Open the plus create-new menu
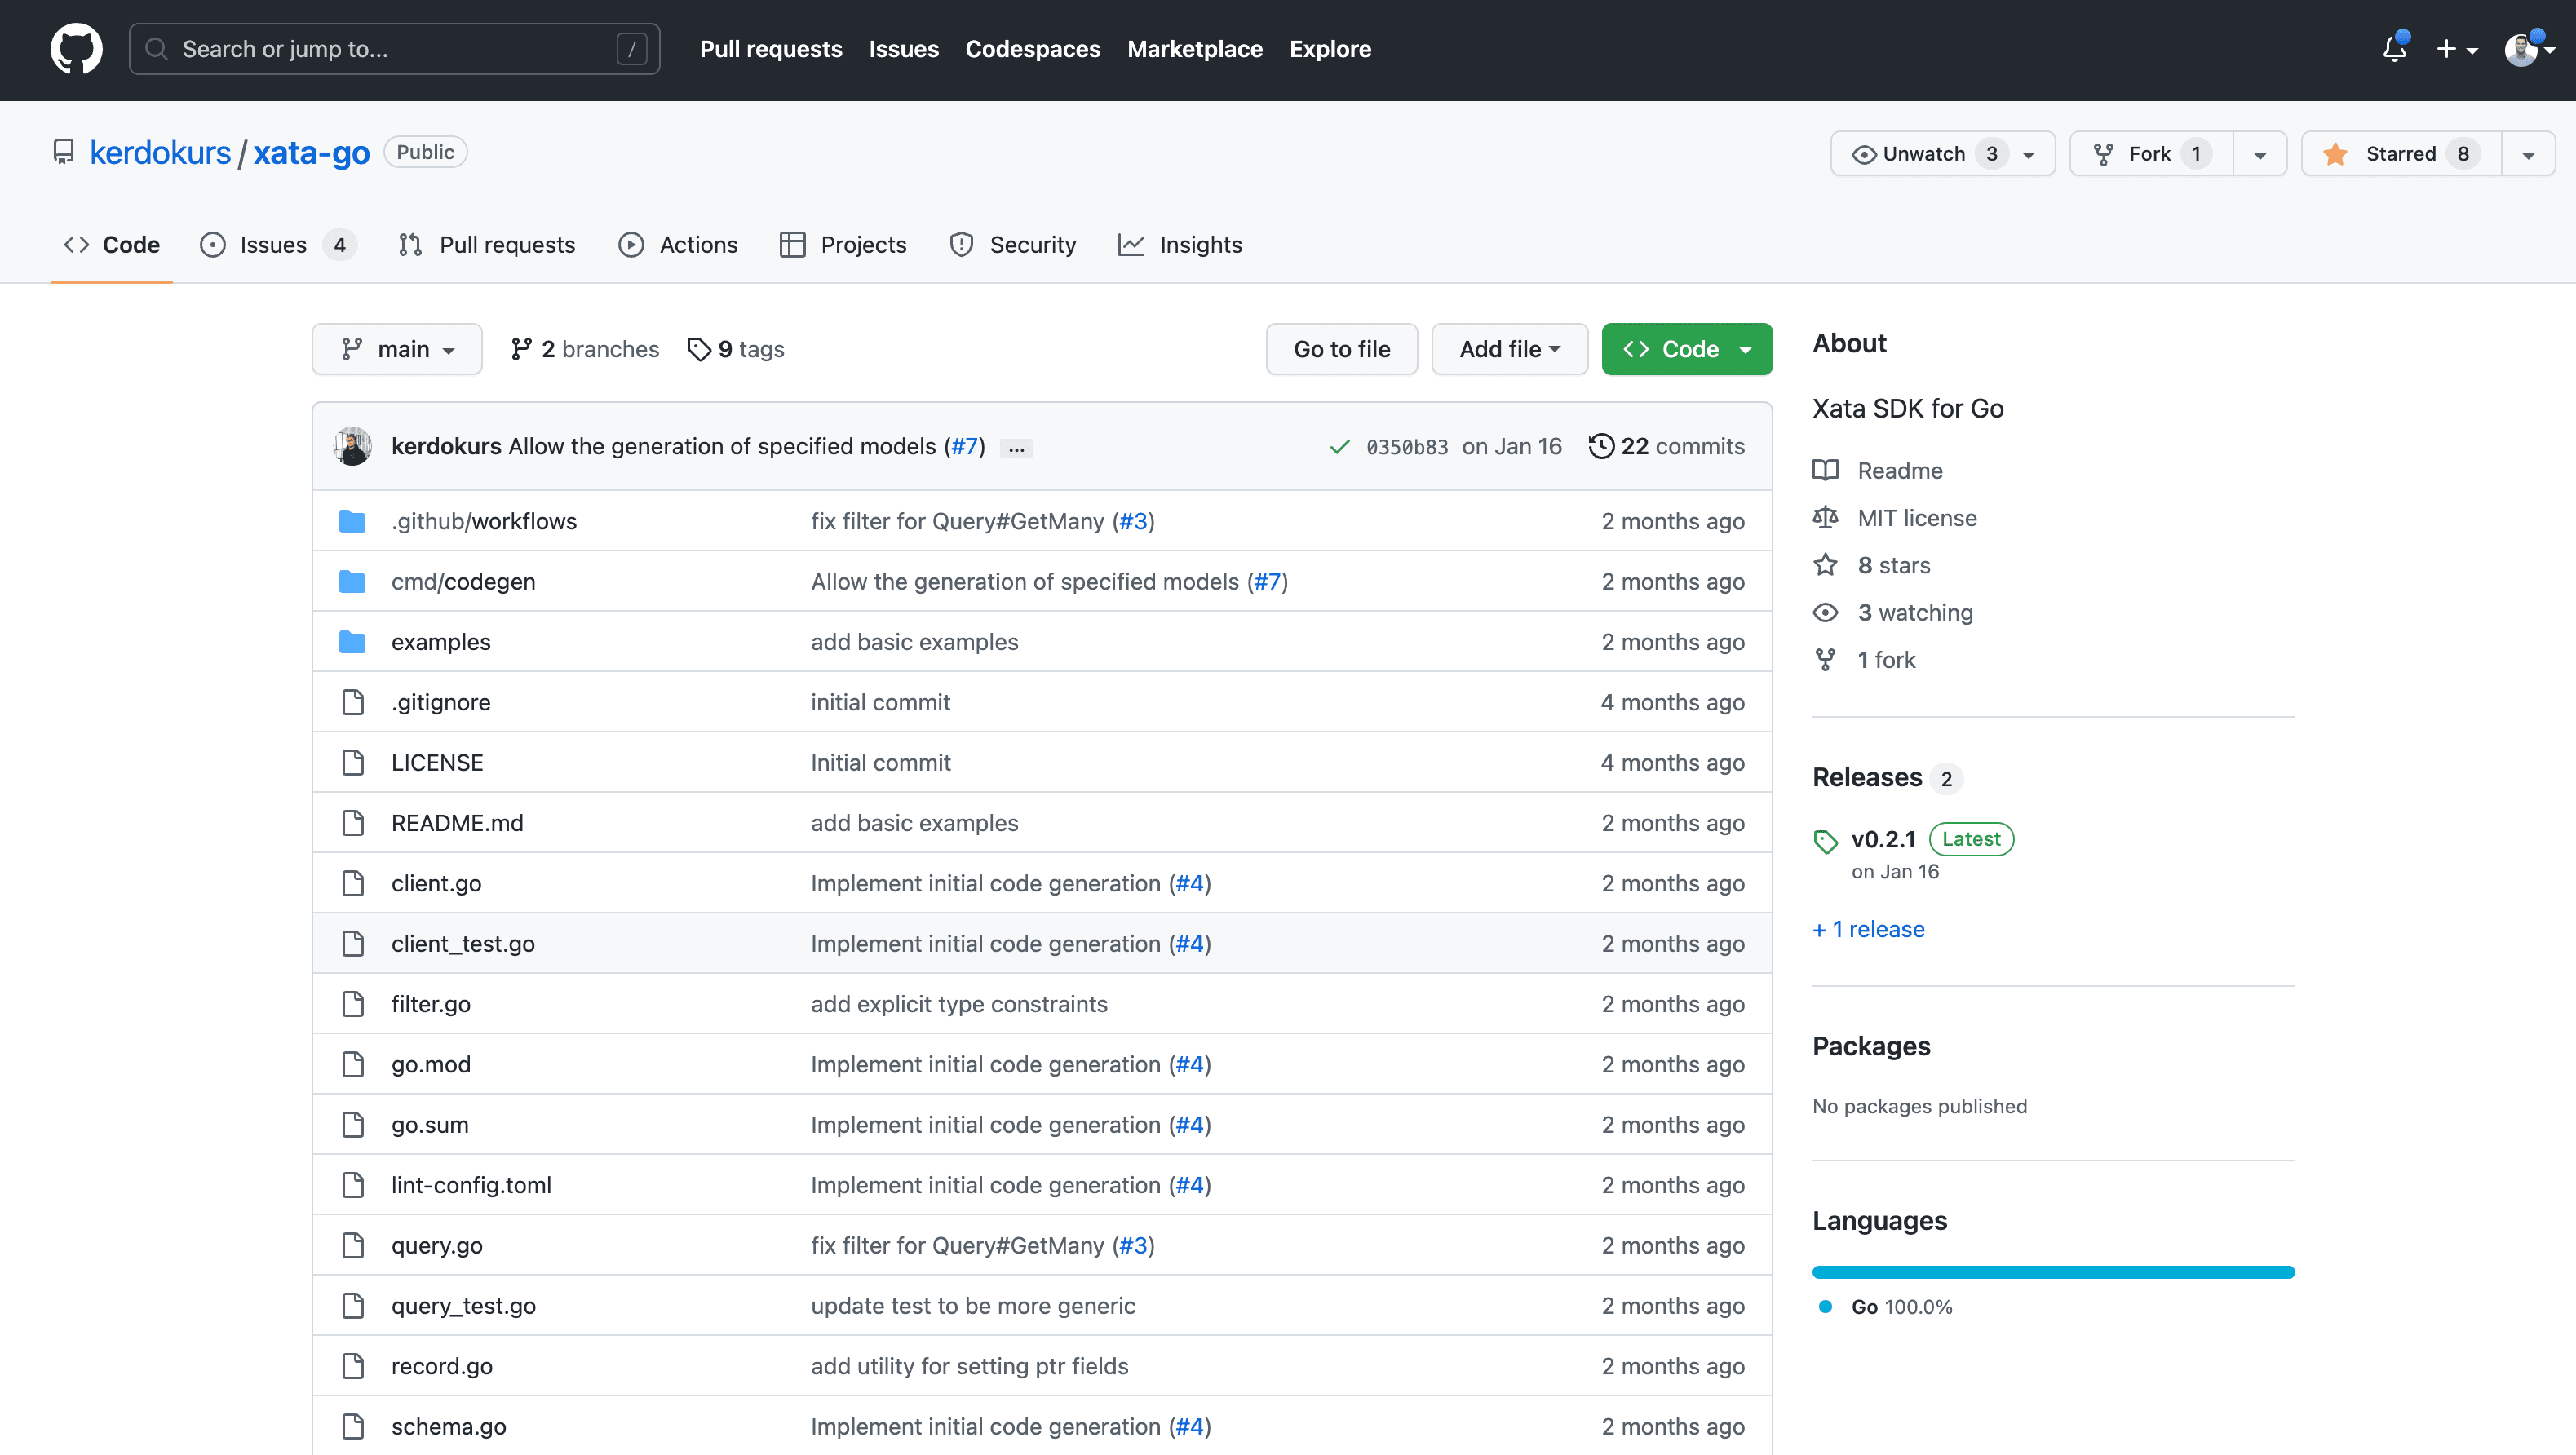2576x1455 pixels. click(x=2456, y=49)
